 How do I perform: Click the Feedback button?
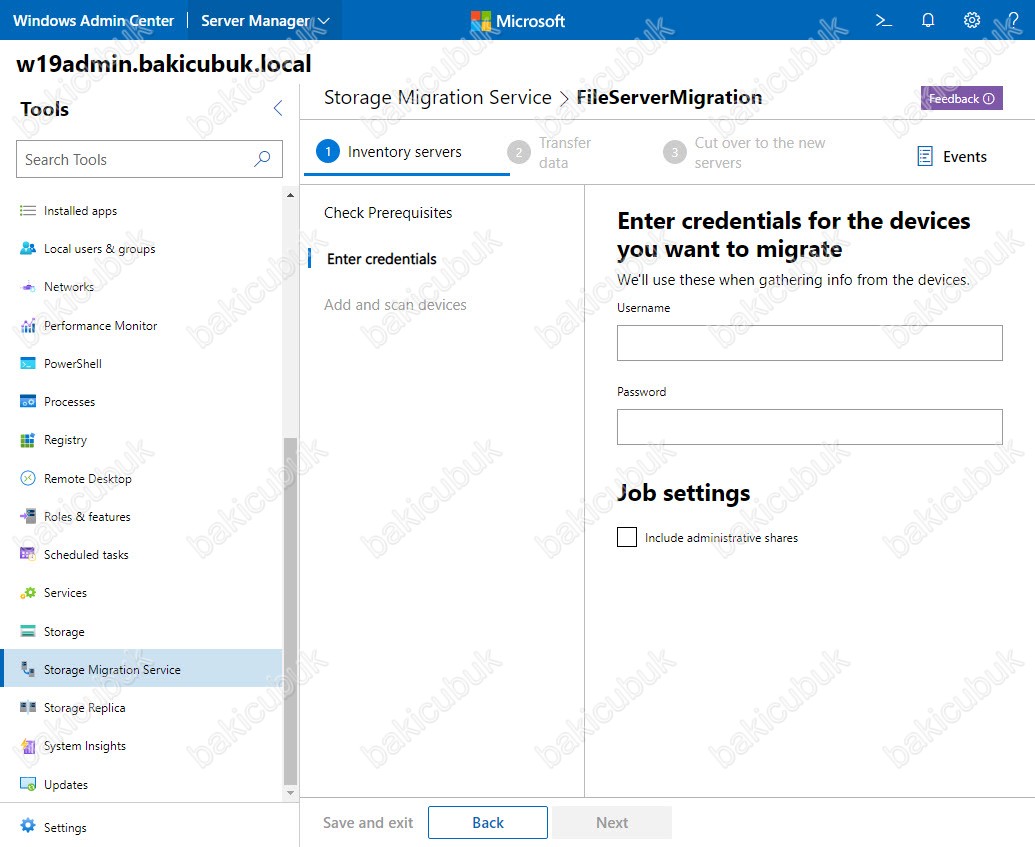[962, 98]
